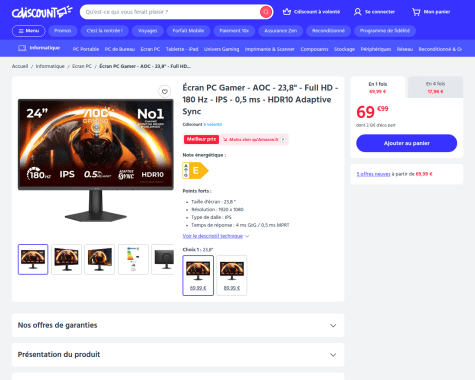
Task: Go to Imprimante & Scanner category
Action: pos(270,49)
